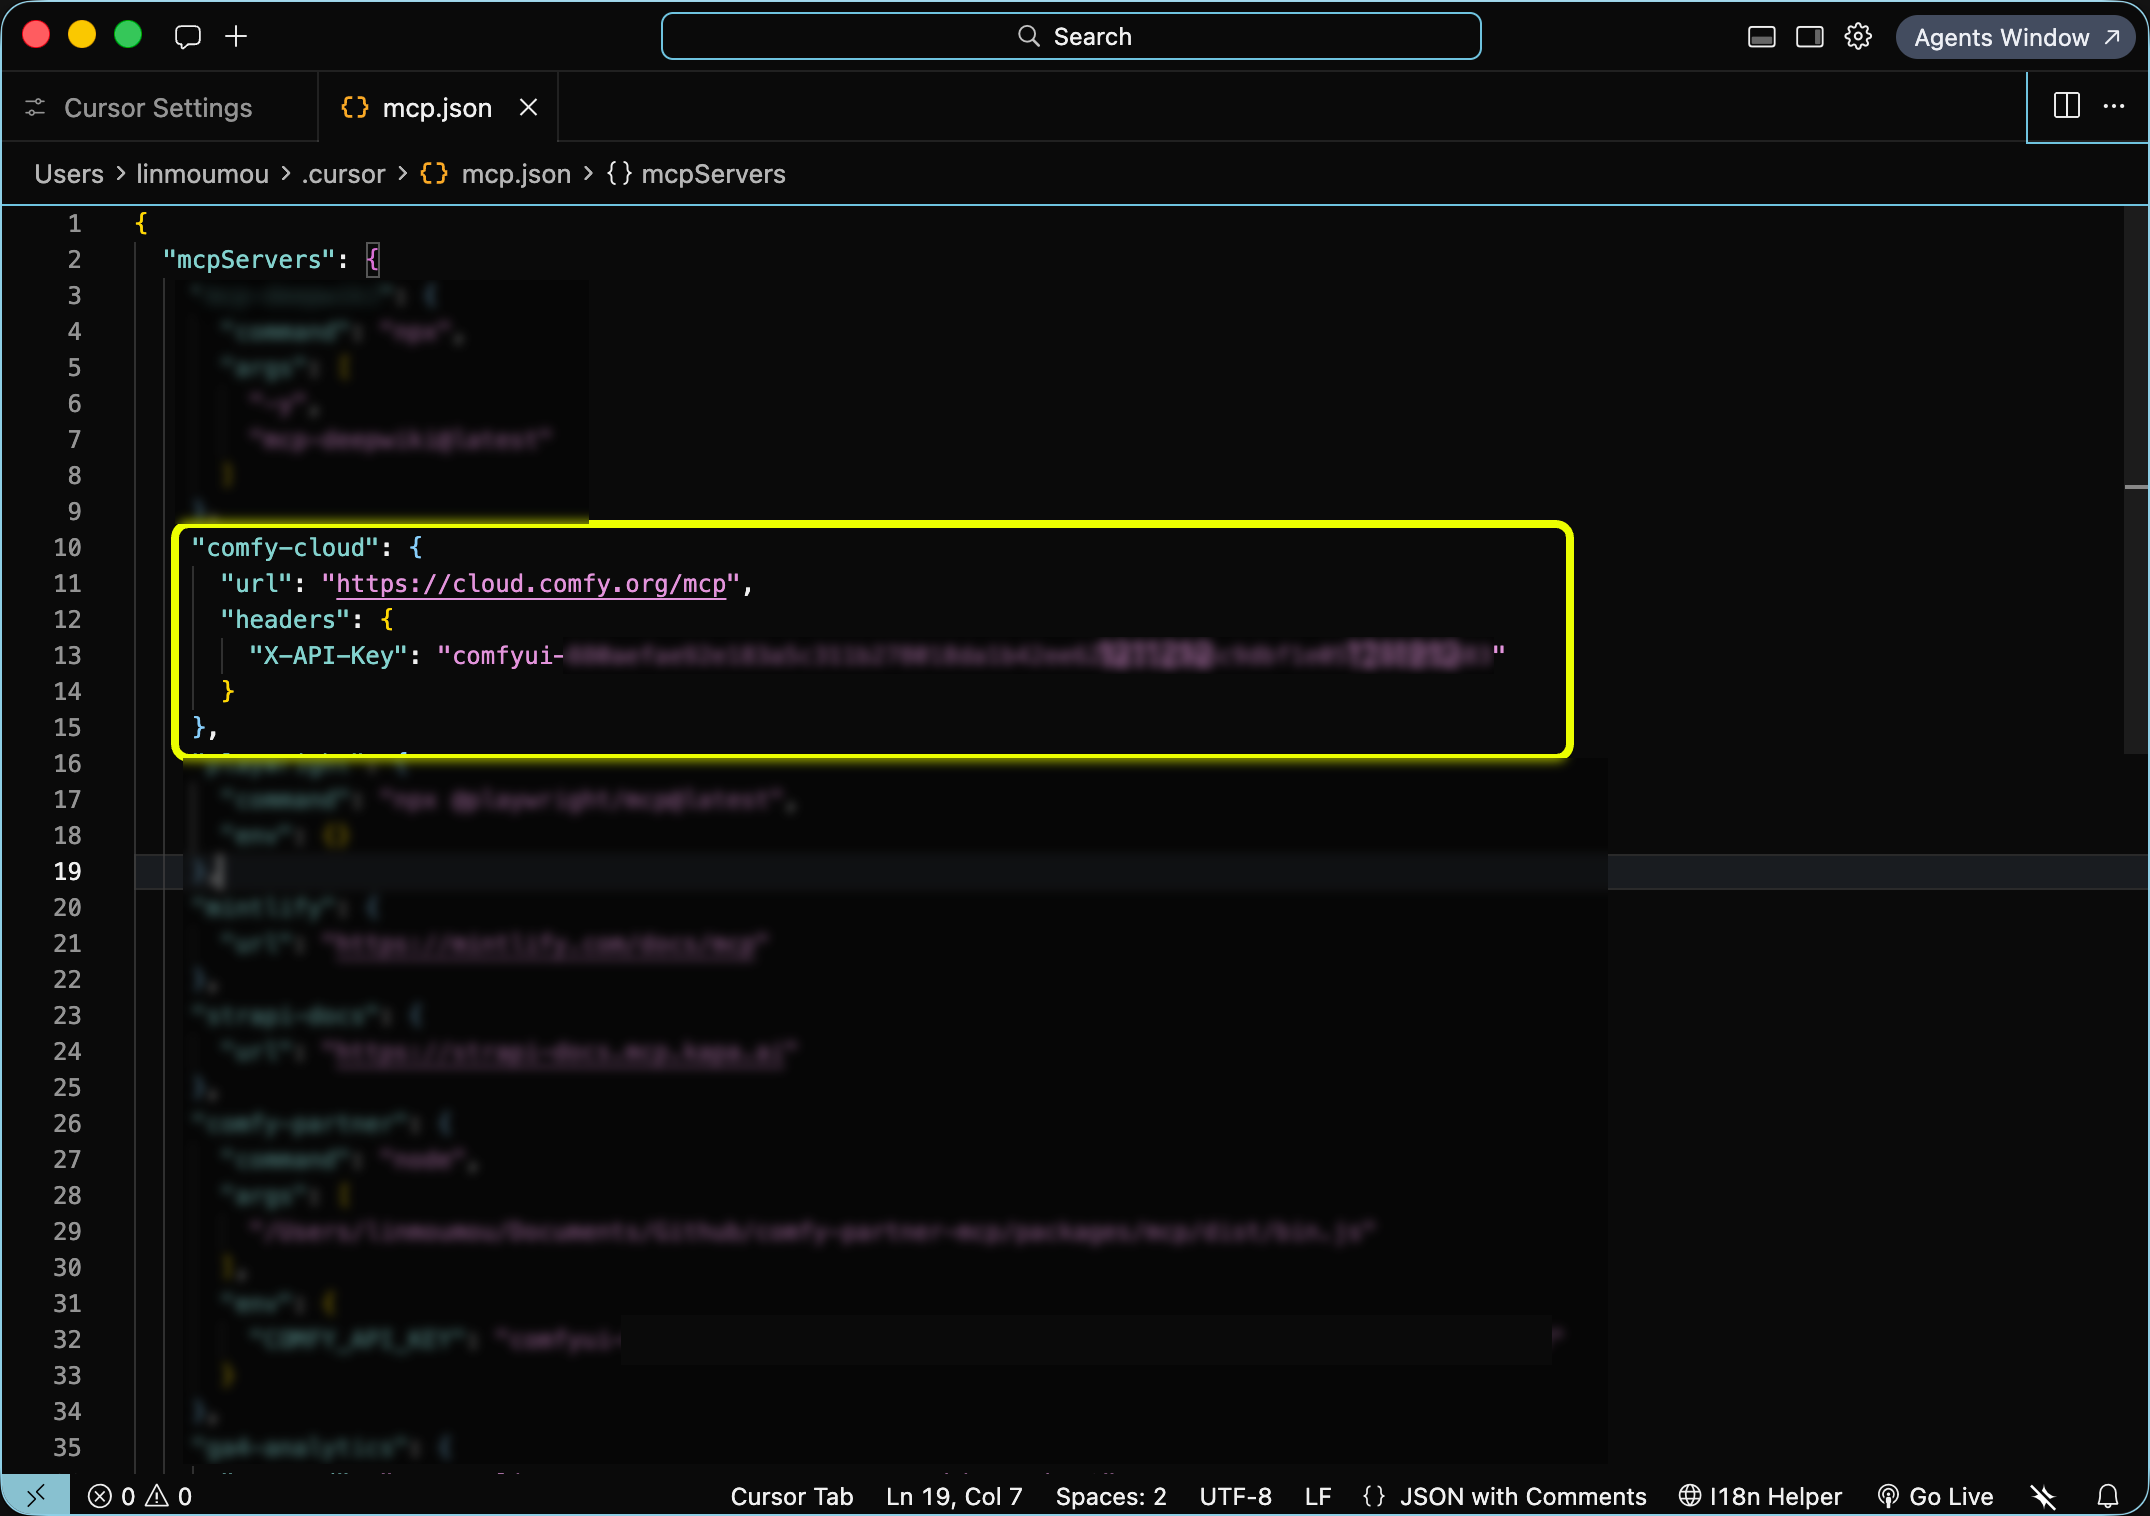
Task: Select the mcp.json tab
Action: click(x=437, y=108)
